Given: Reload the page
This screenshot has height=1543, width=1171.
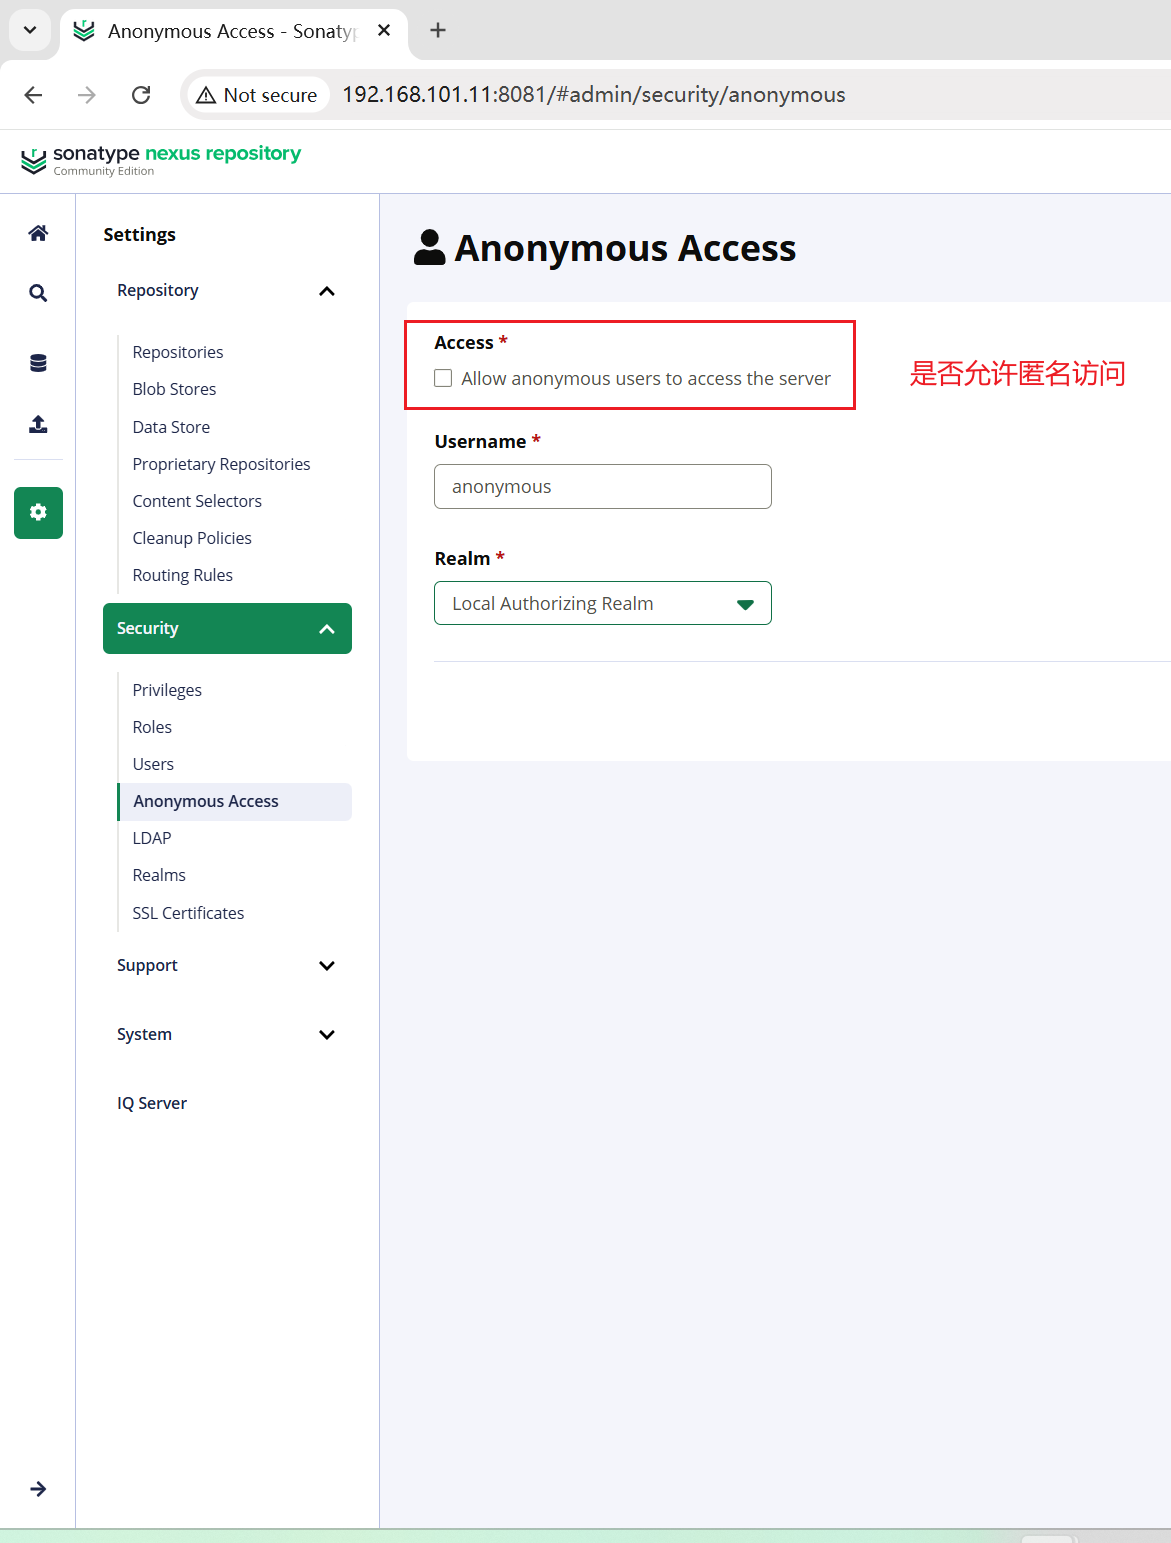Looking at the screenshot, I should 141,95.
